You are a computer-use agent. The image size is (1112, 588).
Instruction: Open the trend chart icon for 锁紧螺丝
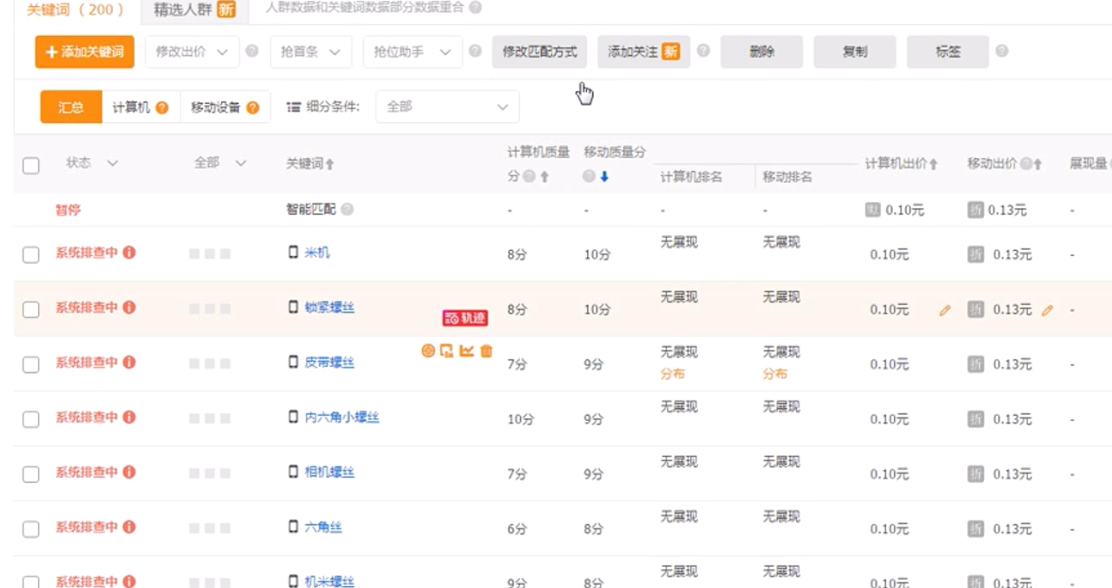click(466, 351)
